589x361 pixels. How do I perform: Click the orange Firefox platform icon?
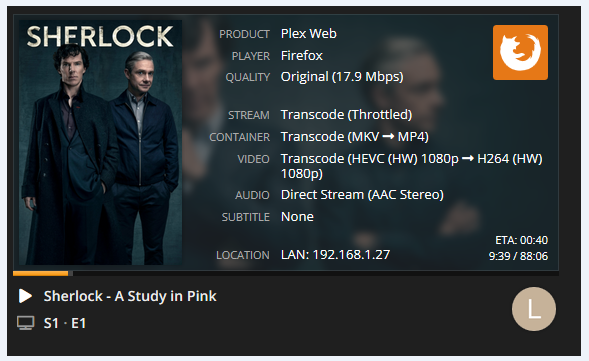coord(520,53)
